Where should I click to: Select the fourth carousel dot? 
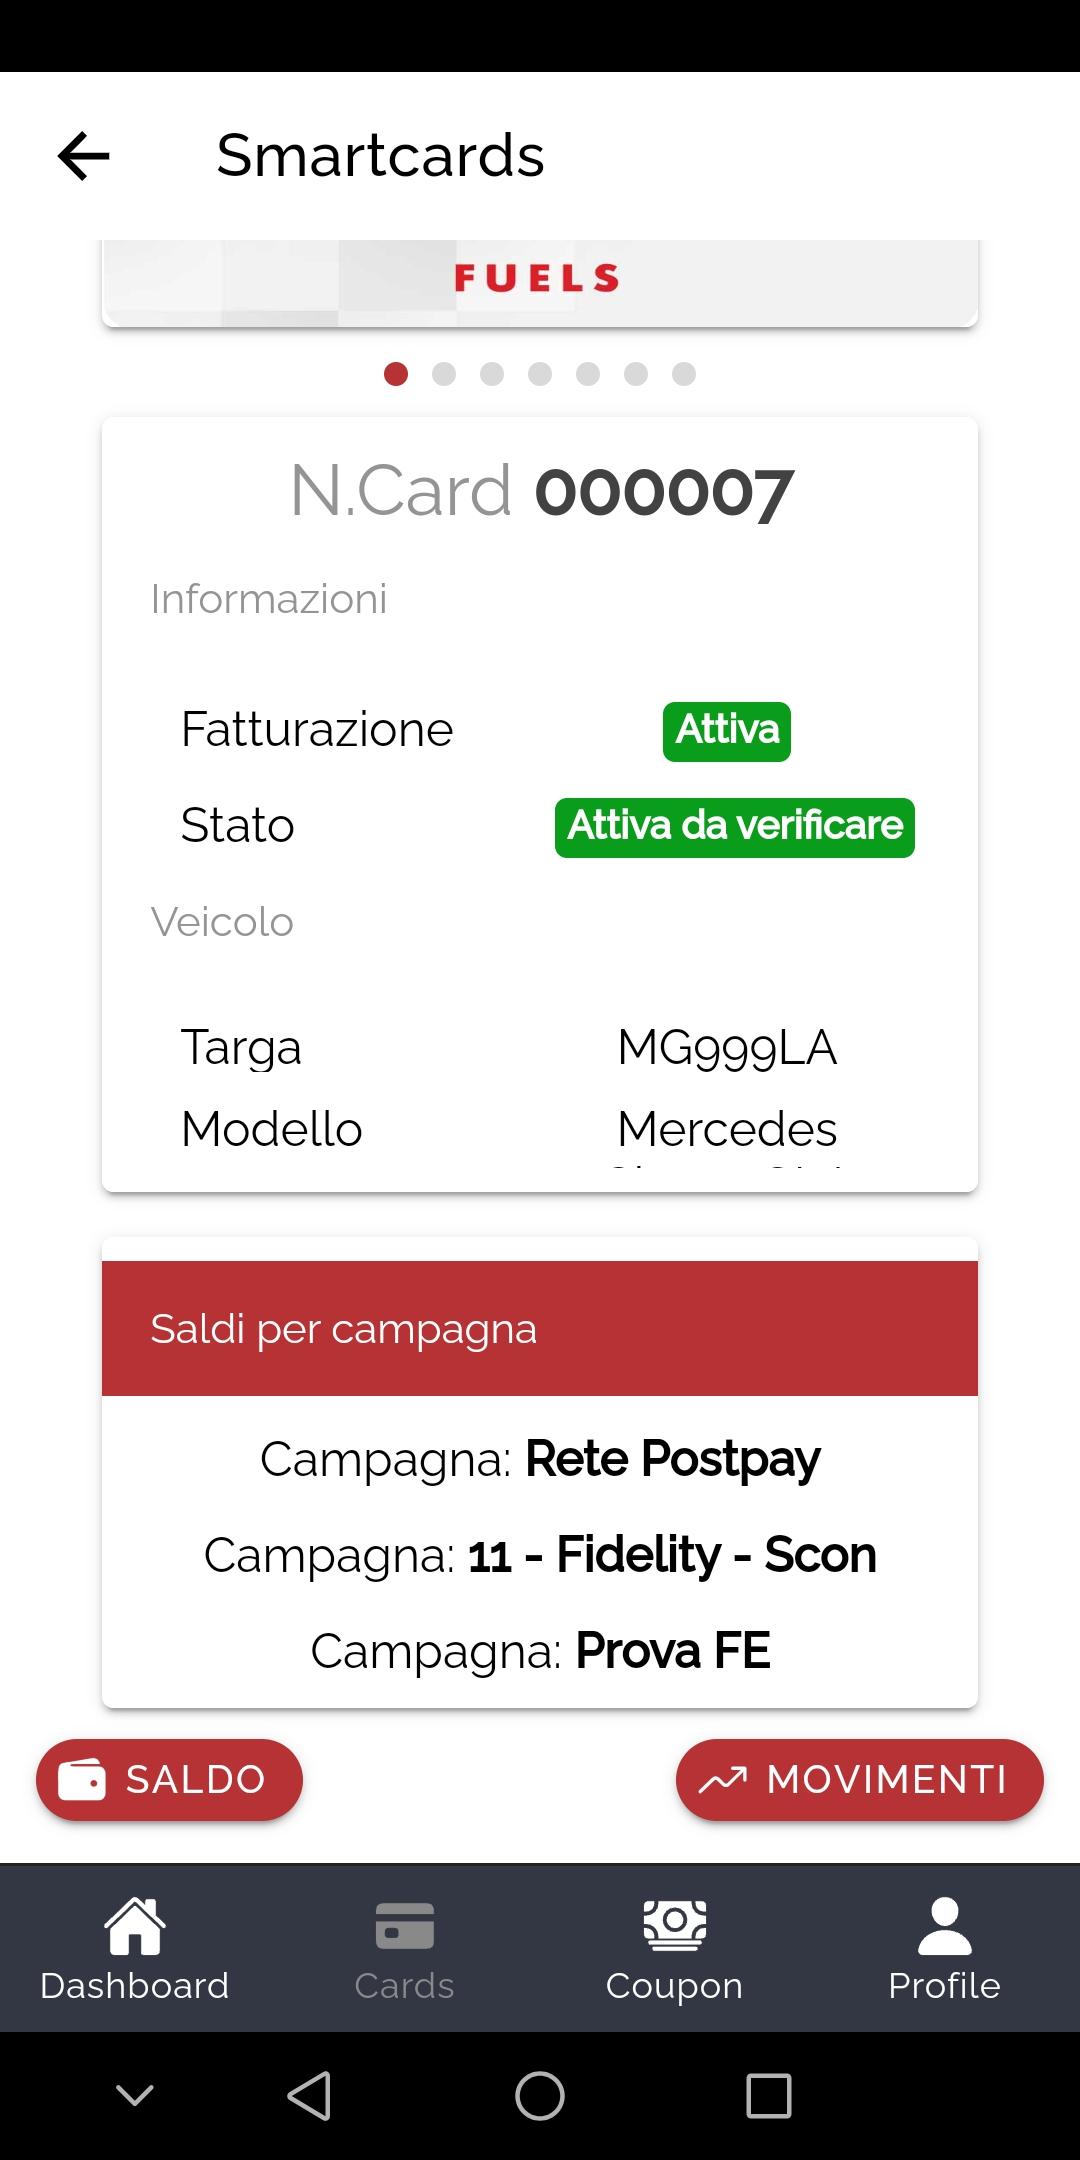pos(540,374)
